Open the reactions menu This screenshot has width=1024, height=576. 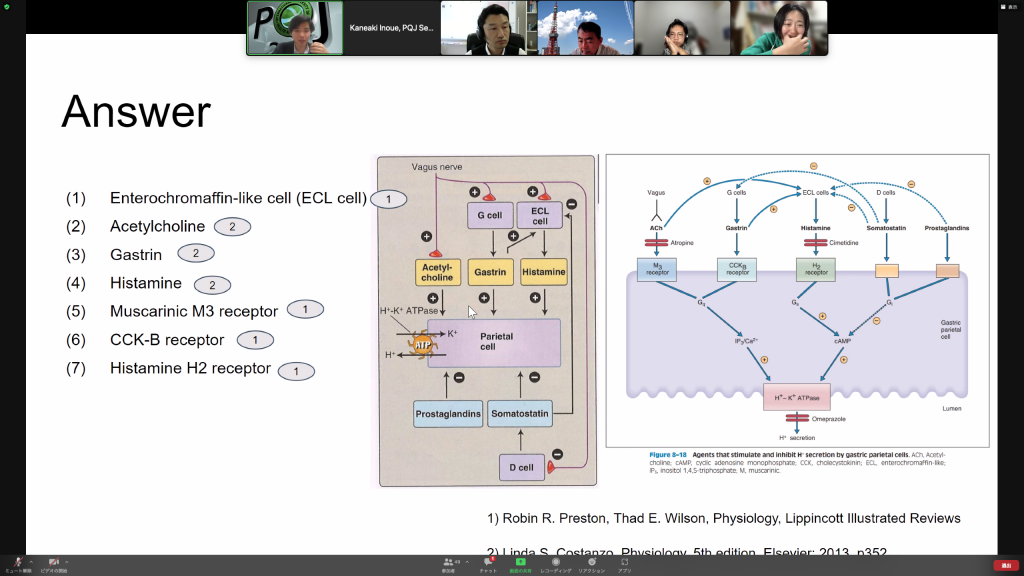click(591, 562)
